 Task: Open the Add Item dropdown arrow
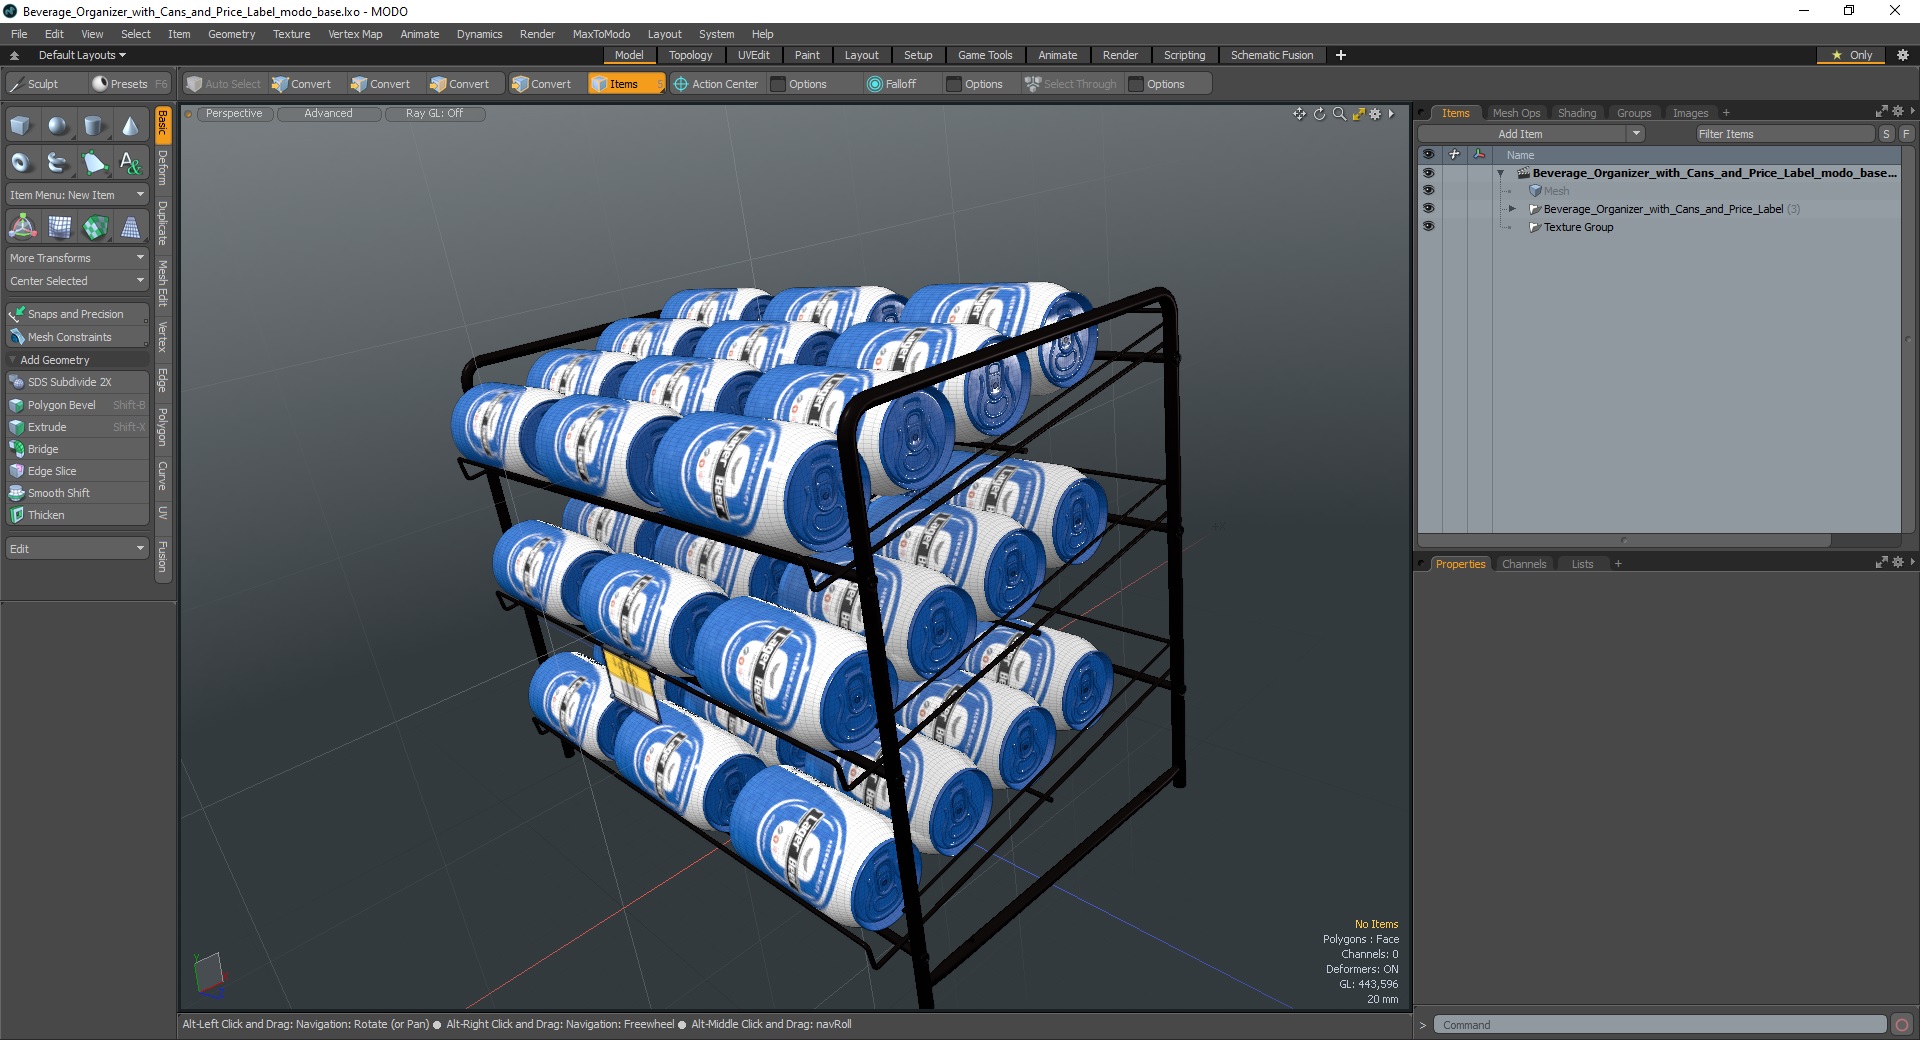pyautogui.click(x=1636, y=134)
